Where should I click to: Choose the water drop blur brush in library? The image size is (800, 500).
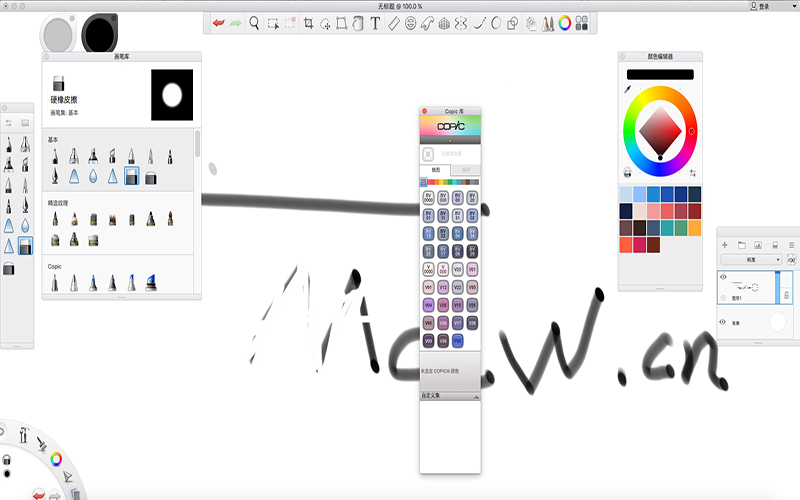[x=93, y=177]
